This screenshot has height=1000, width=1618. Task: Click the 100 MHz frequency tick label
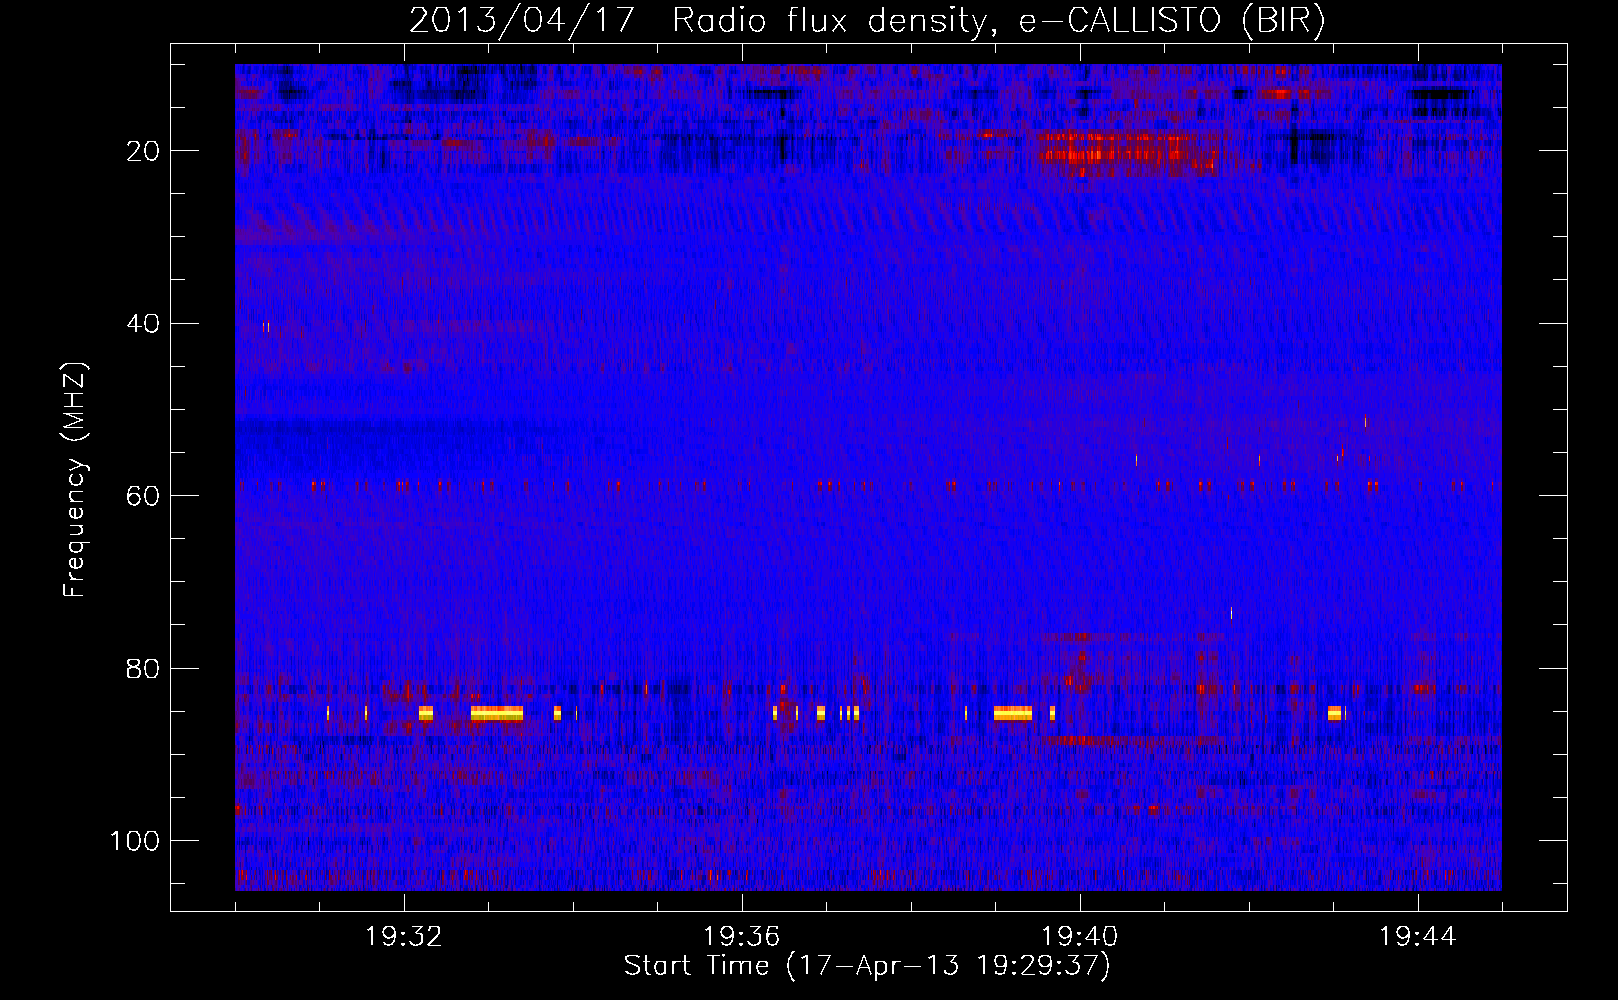[135, 841]
